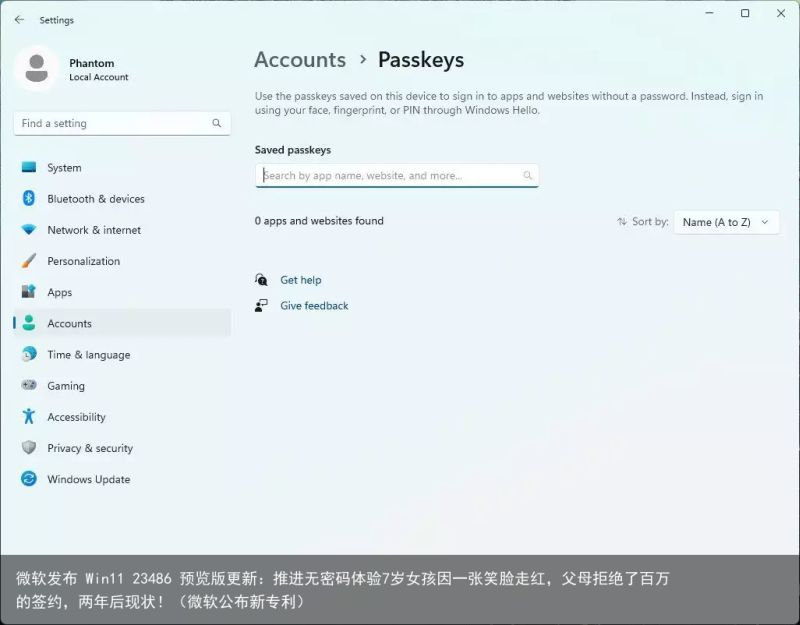The height and width of the screenshot is (625, 800).
Task: Click the Personalization paintbrush icon
Action: 29,261
